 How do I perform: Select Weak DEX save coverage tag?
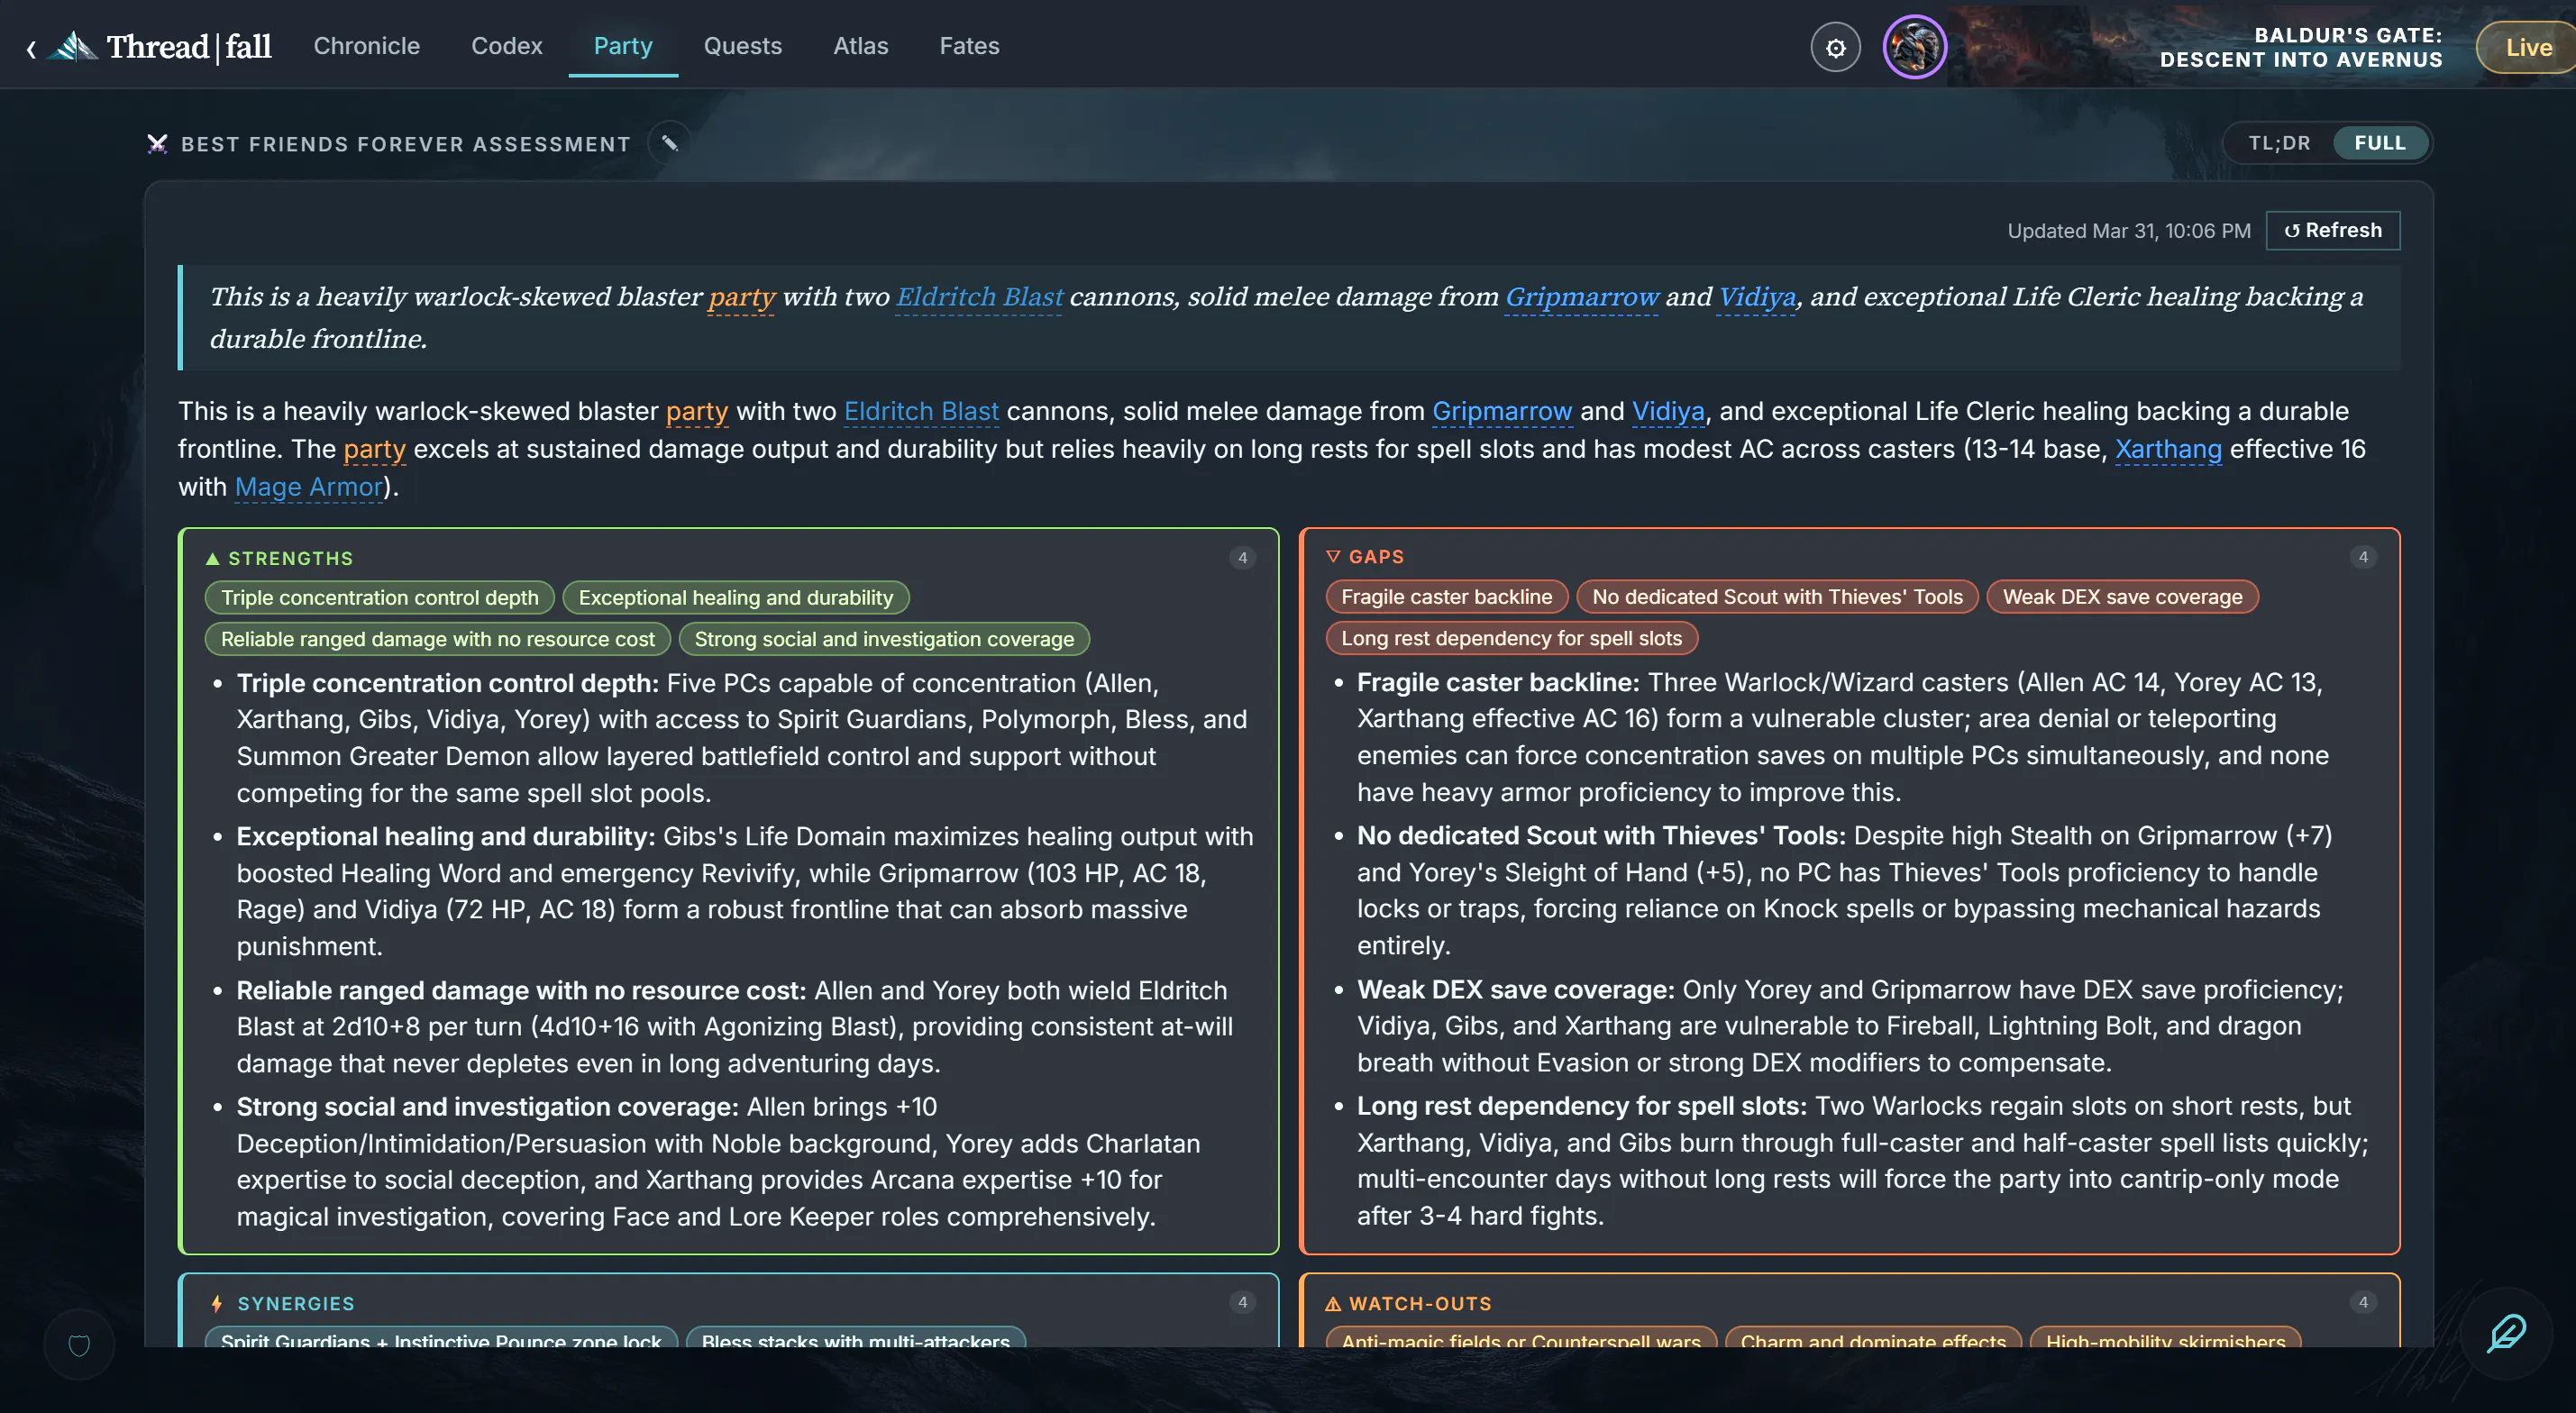pyautogui.click(x=2122, y=597)
